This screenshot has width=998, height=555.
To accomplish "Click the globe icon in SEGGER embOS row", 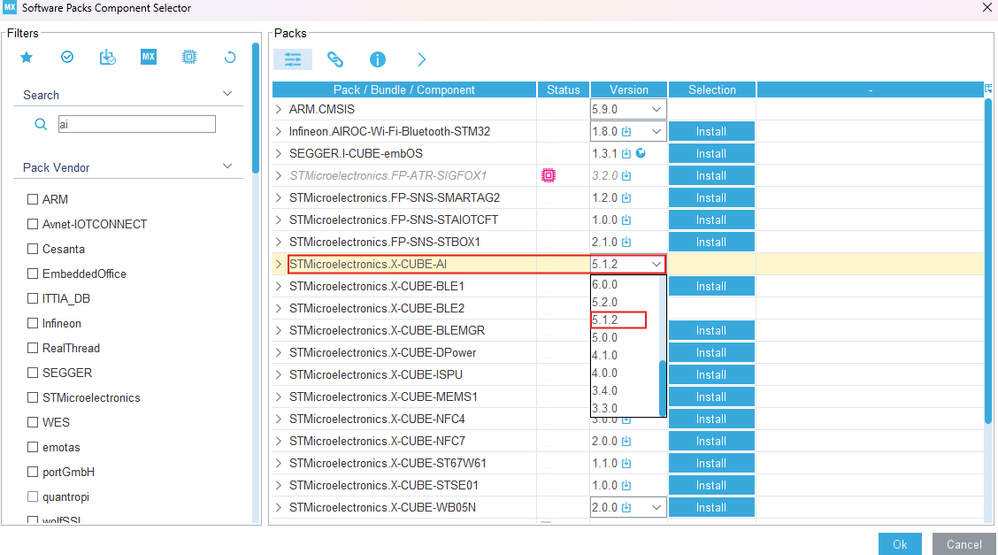I will point(641,153).
